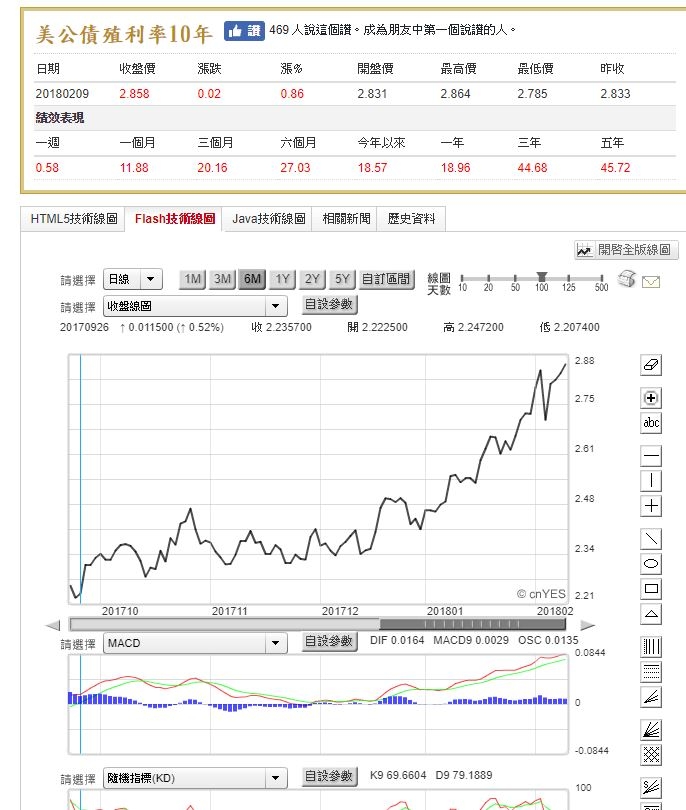Select the three-line fan tool
Screen dimensions: 686x810
(651, 696)
